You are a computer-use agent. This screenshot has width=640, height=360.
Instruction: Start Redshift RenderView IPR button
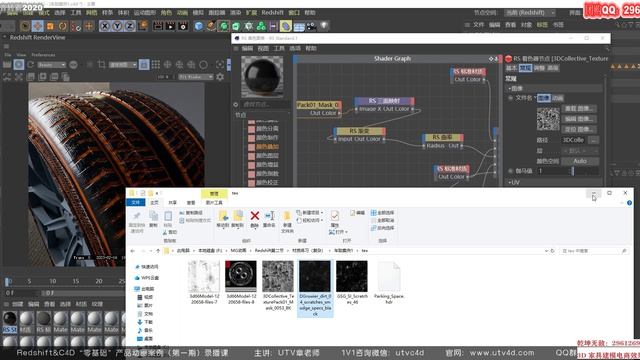coord(19,64)
